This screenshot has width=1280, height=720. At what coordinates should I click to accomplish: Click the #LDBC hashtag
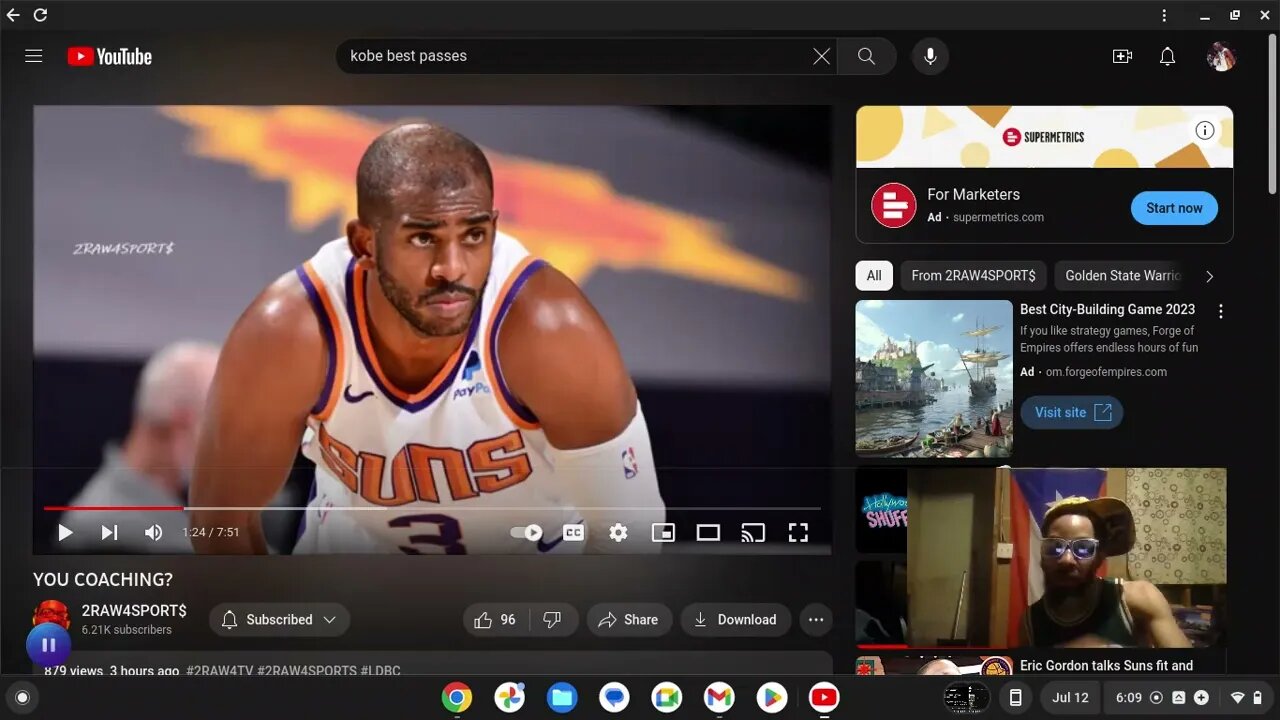click(381, 671)
